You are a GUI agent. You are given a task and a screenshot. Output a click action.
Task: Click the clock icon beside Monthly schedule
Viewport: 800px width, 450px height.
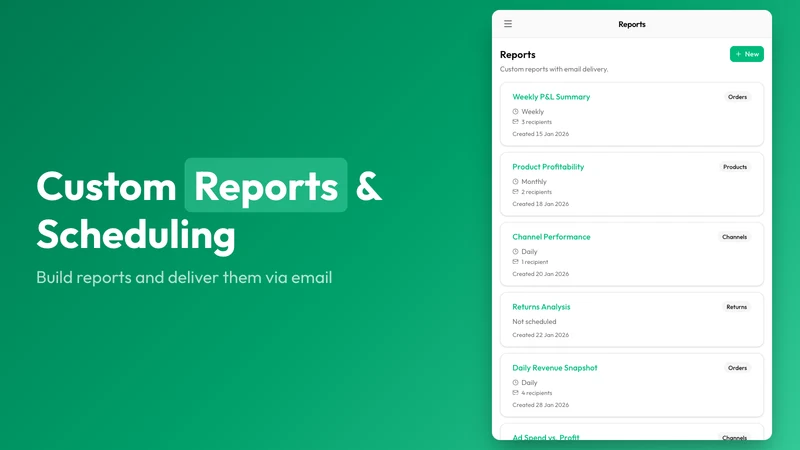[515, 181]
